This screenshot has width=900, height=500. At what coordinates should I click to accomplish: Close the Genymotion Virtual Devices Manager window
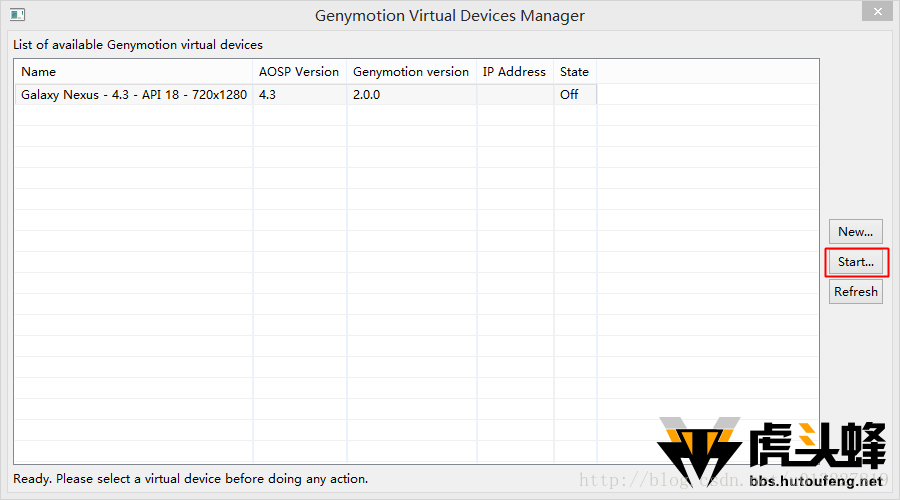point(878,11)
